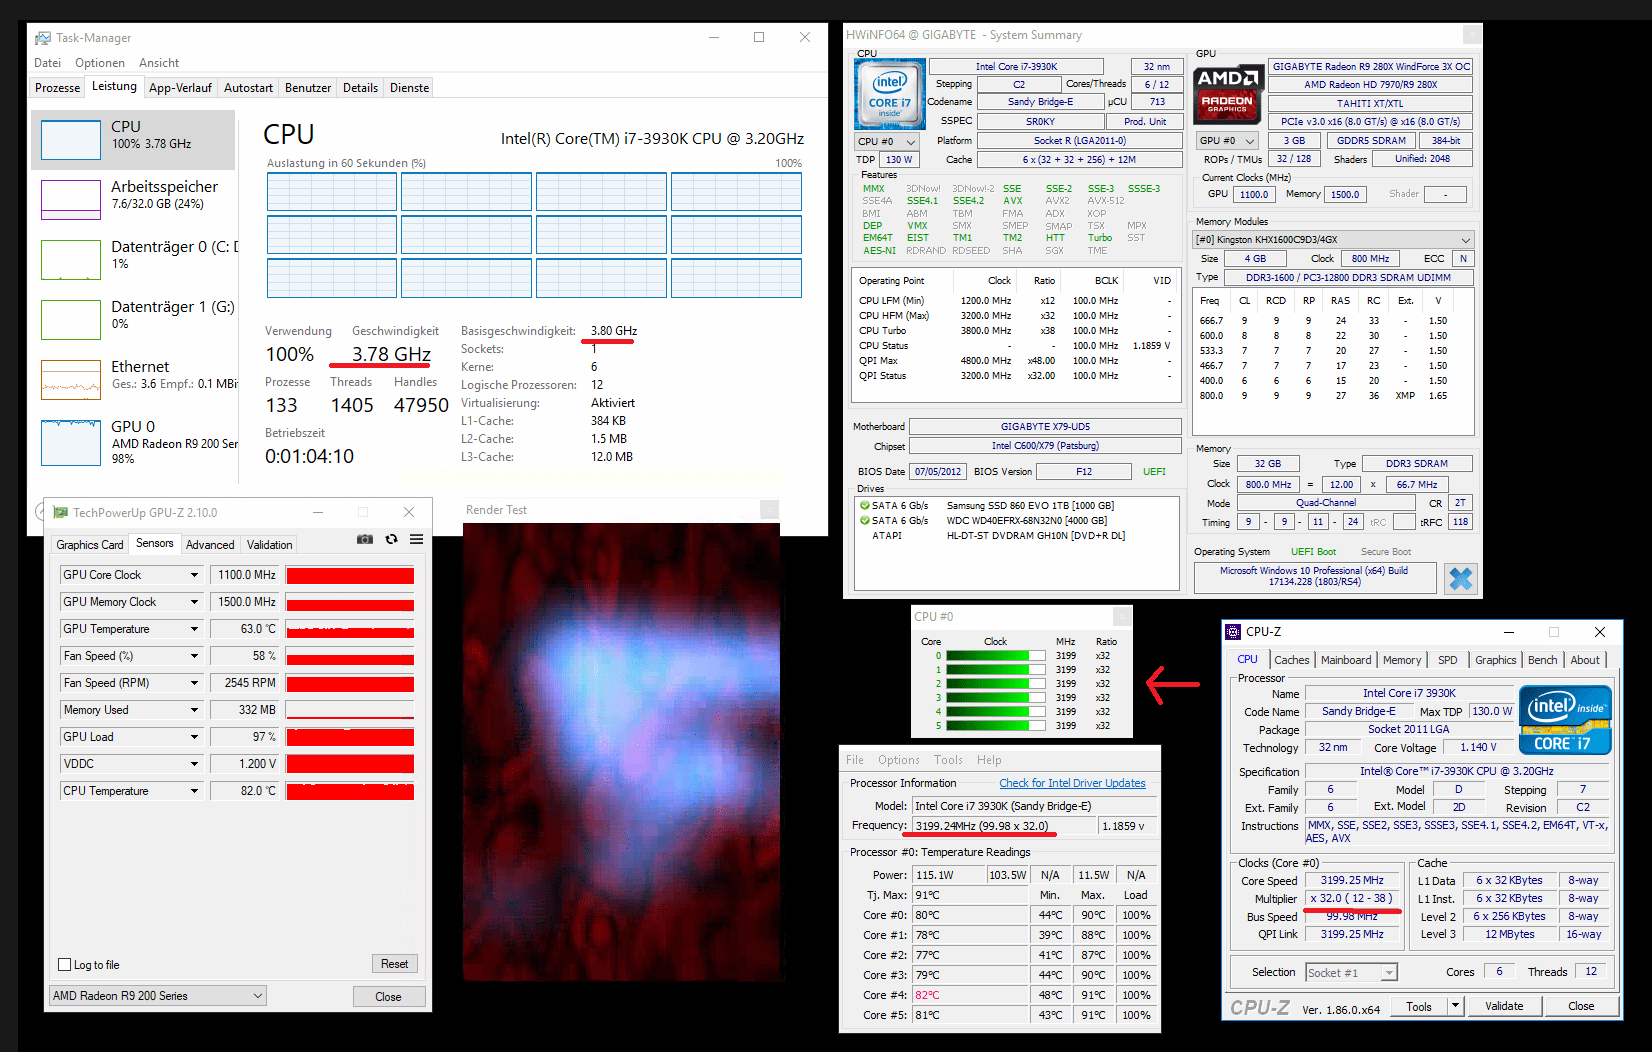
Task: Open the Socket #1 selection dropdown in CPU-Z
Action: point(1351,973)
